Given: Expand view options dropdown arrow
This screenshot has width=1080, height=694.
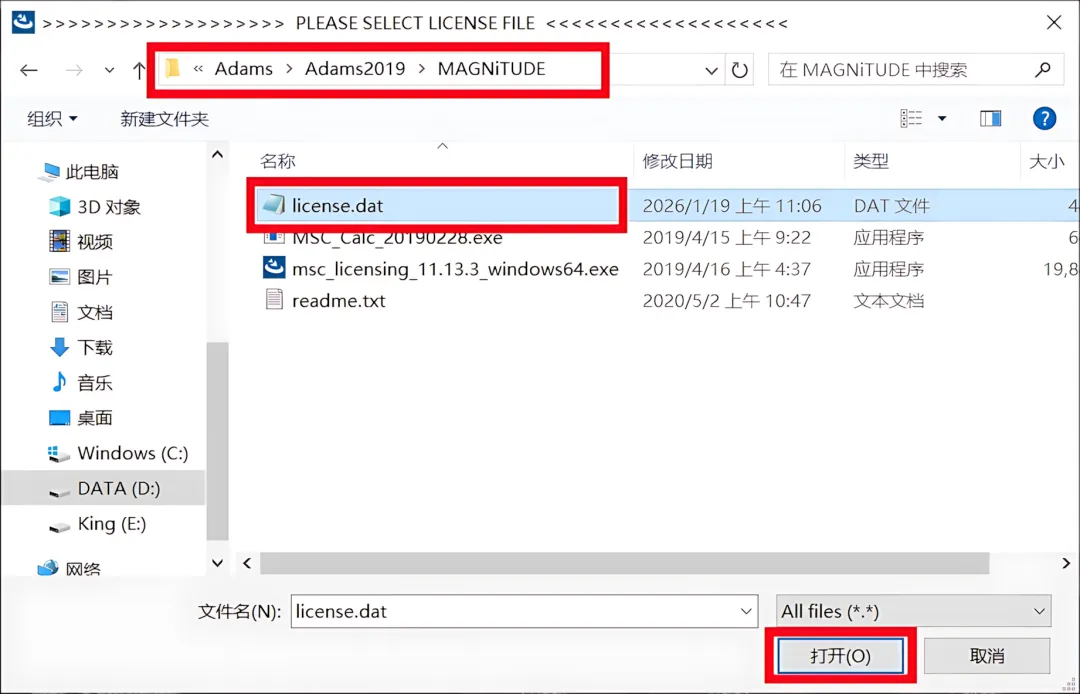Looking at the screenshot, I should point(942,118).
